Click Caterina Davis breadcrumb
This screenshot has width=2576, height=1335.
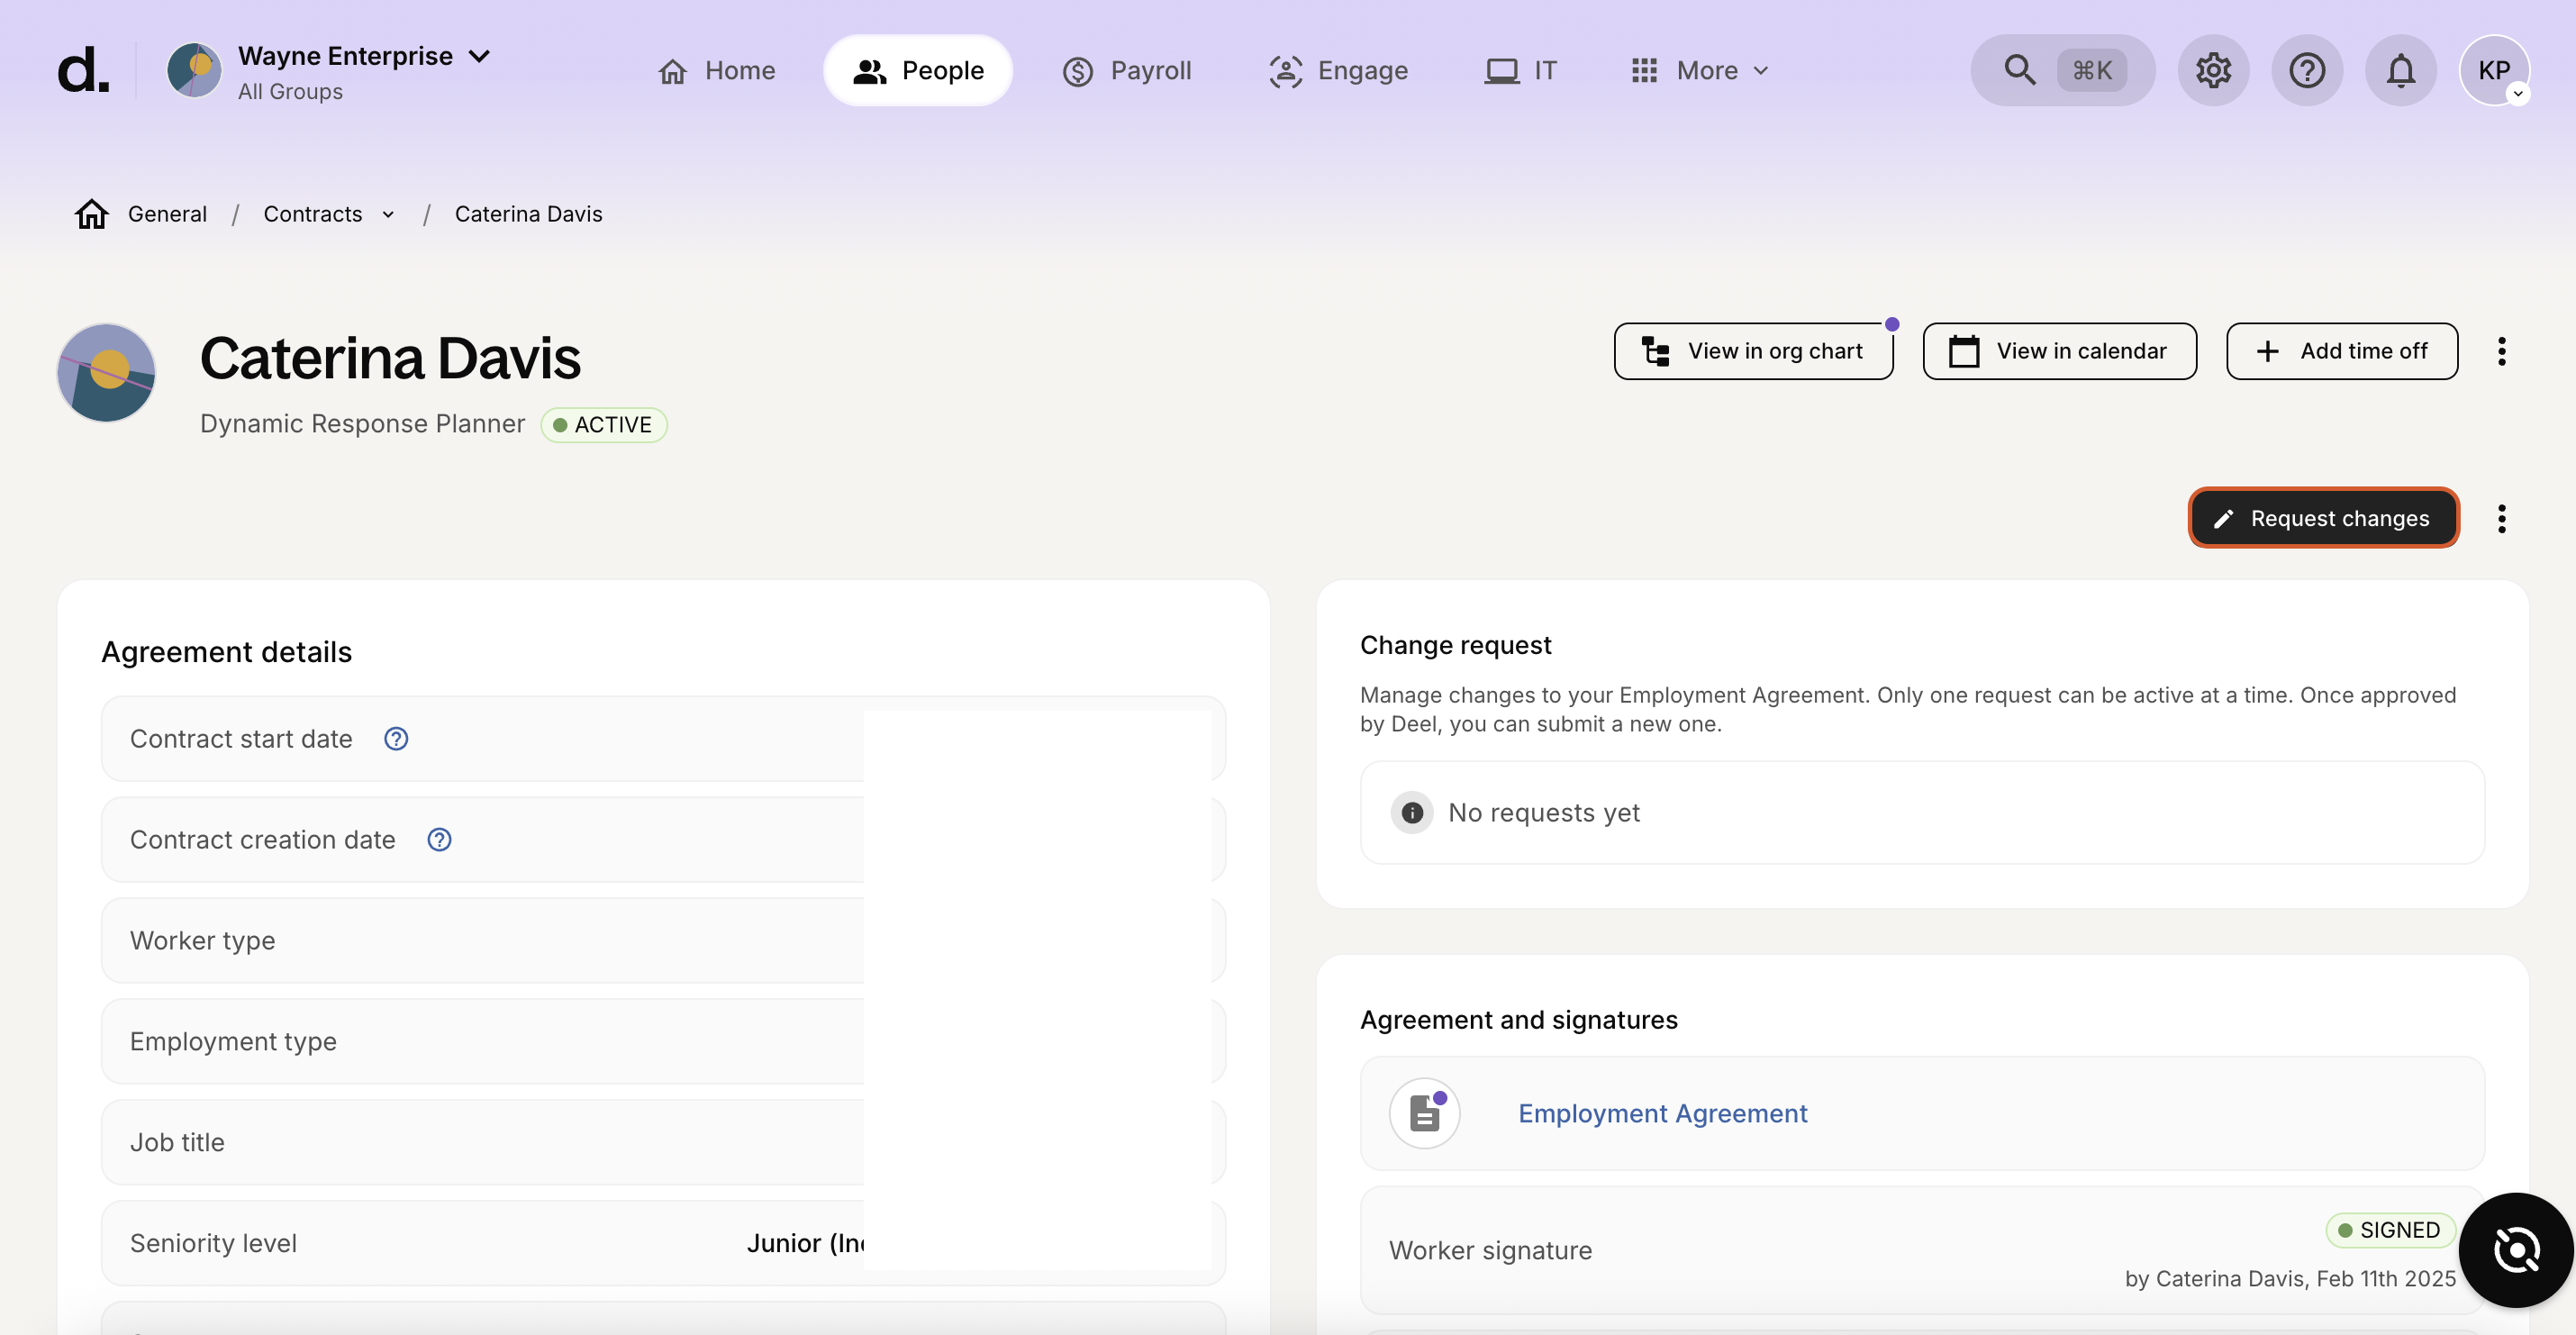[528, 214]
